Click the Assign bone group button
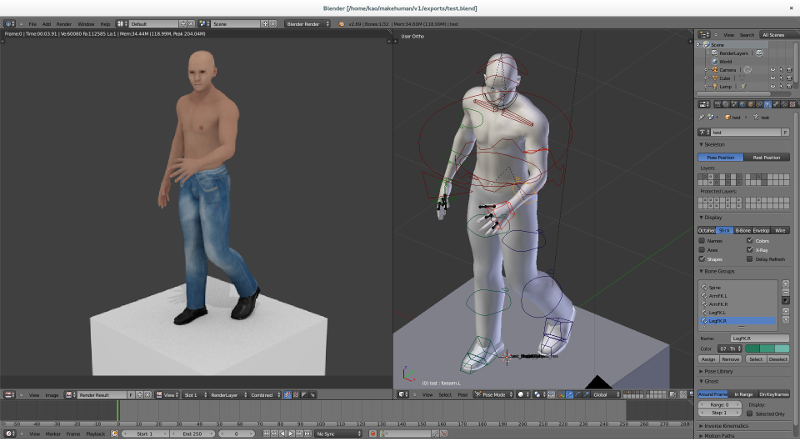The image size is (800, 439). point(708,358)
